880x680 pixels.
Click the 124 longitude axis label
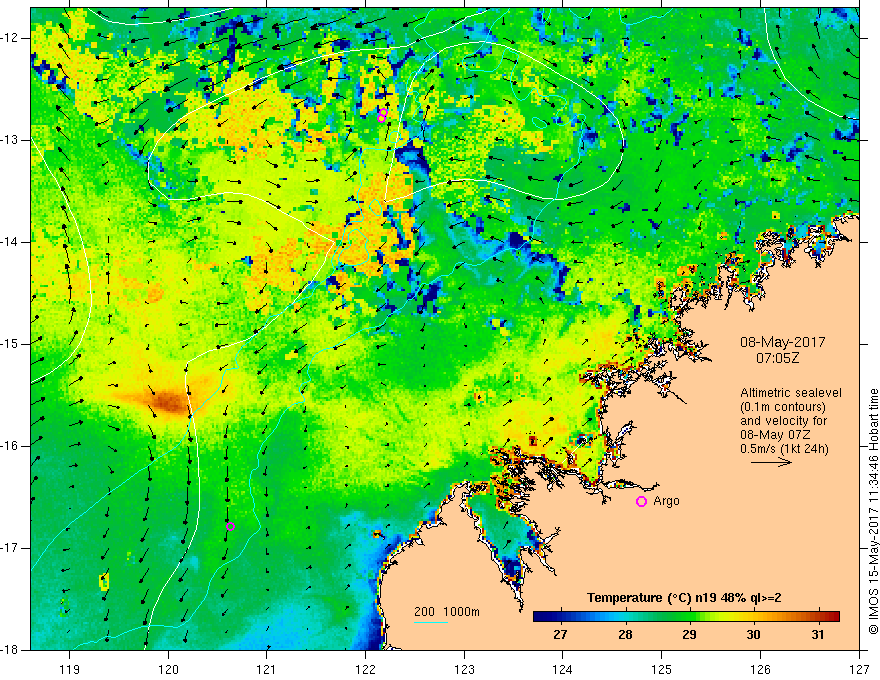563,669
